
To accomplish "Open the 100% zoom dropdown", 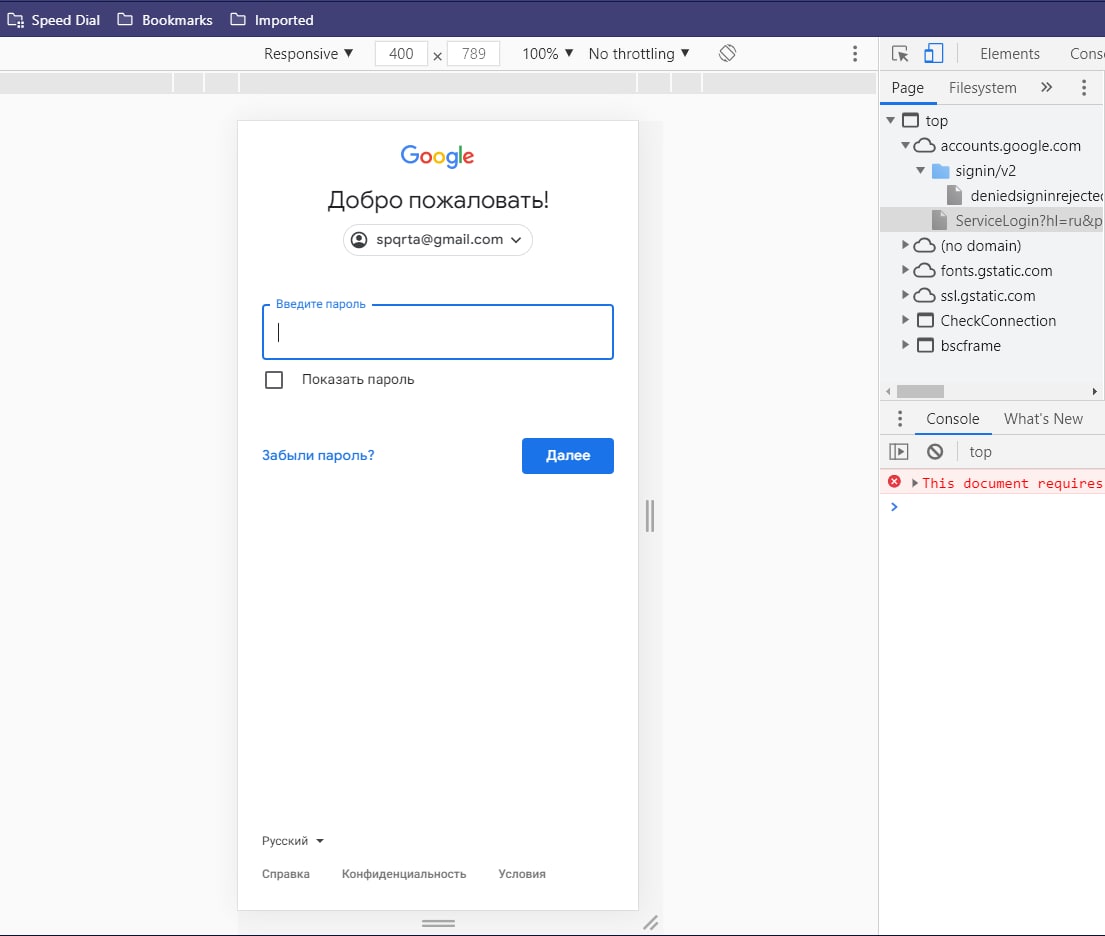I will tap(548, 54).
